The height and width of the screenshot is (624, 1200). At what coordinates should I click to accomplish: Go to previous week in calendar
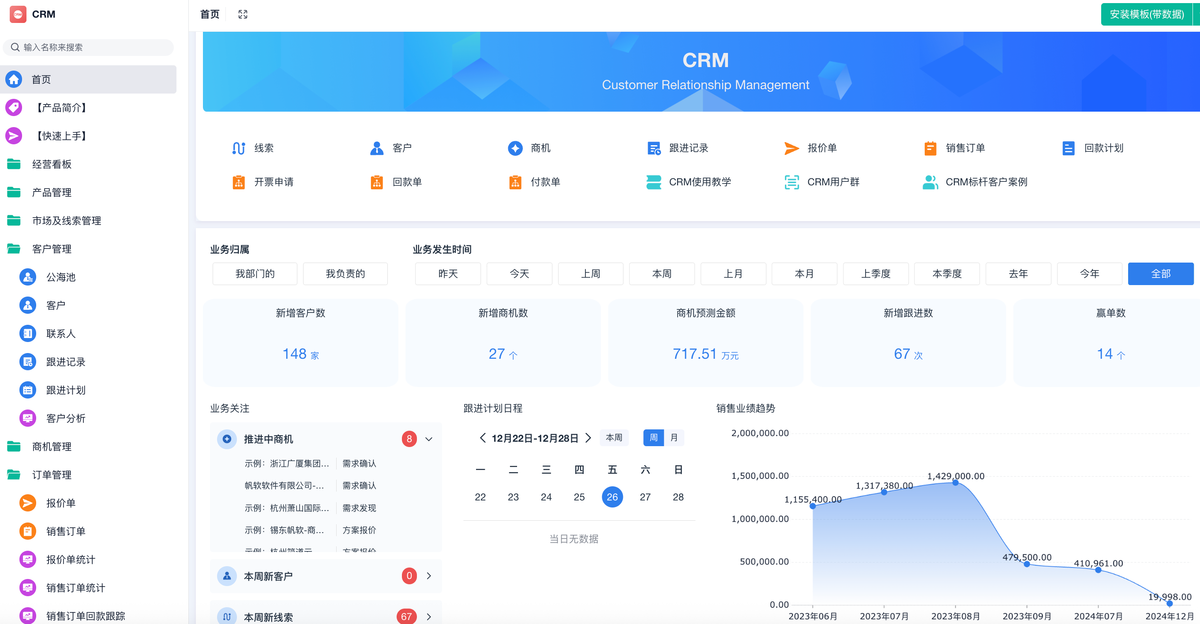click(483, 438)
